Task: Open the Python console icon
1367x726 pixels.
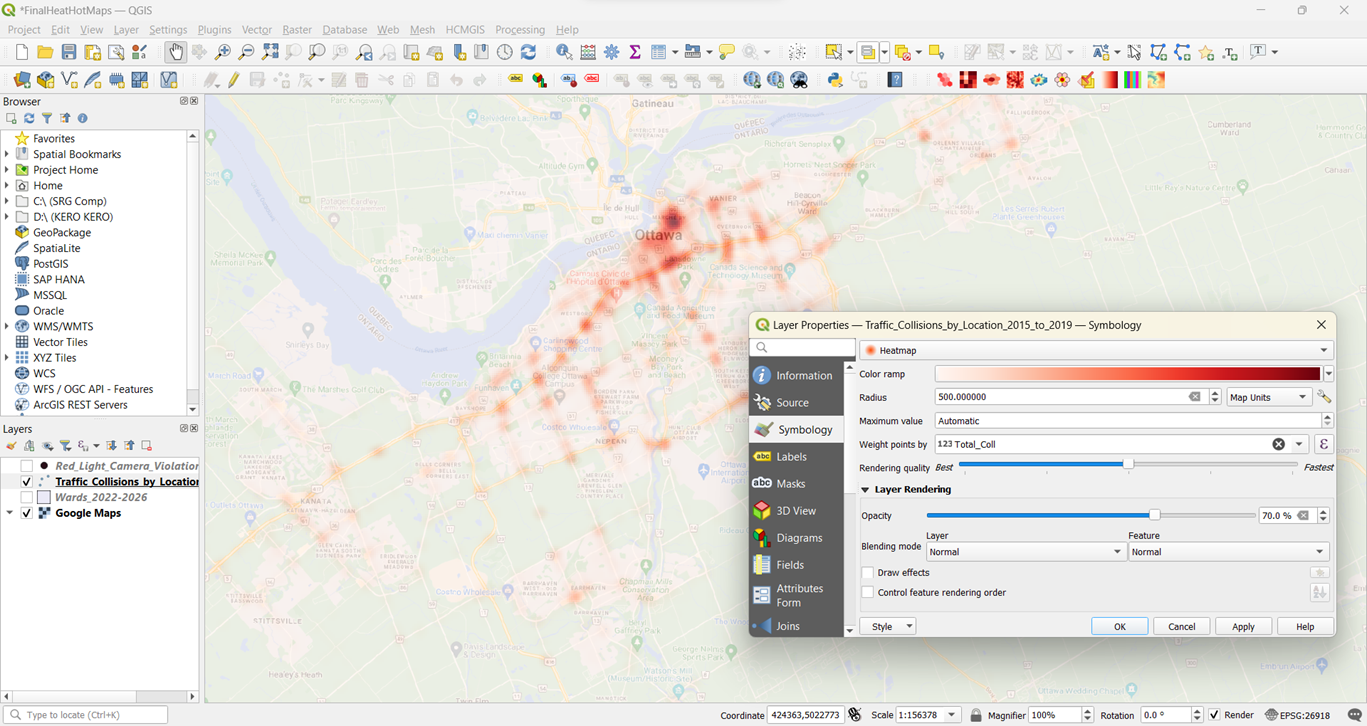Action: point(835,80)
